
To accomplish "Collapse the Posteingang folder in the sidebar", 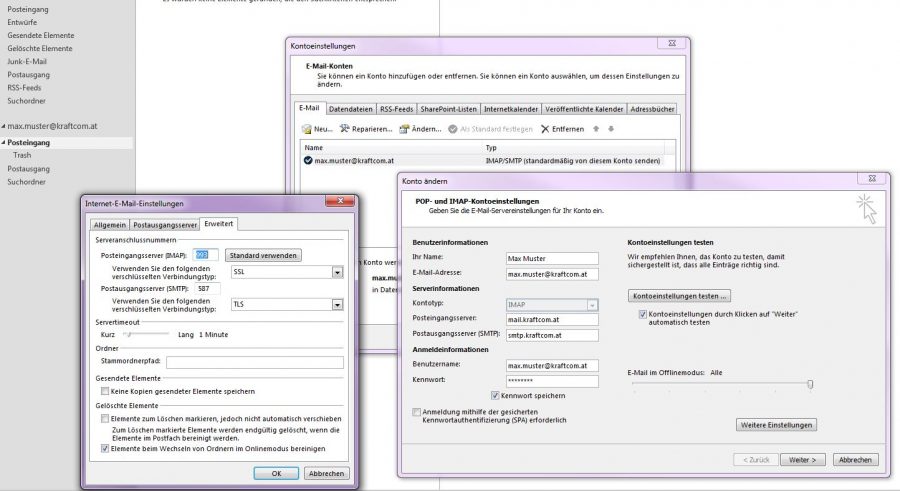I will click(x=4, y=143).
